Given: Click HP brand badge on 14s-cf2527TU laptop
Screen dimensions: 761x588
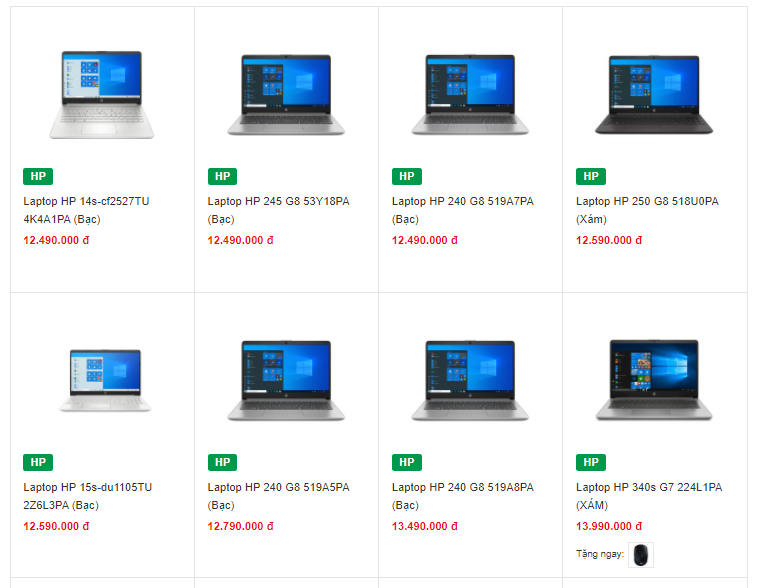Looking at the screenshot, I should (x=38, y=176).
